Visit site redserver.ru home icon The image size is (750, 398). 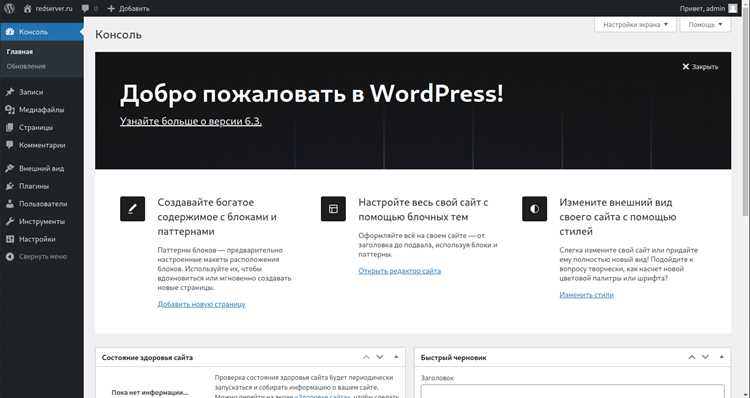click(27, 9)
